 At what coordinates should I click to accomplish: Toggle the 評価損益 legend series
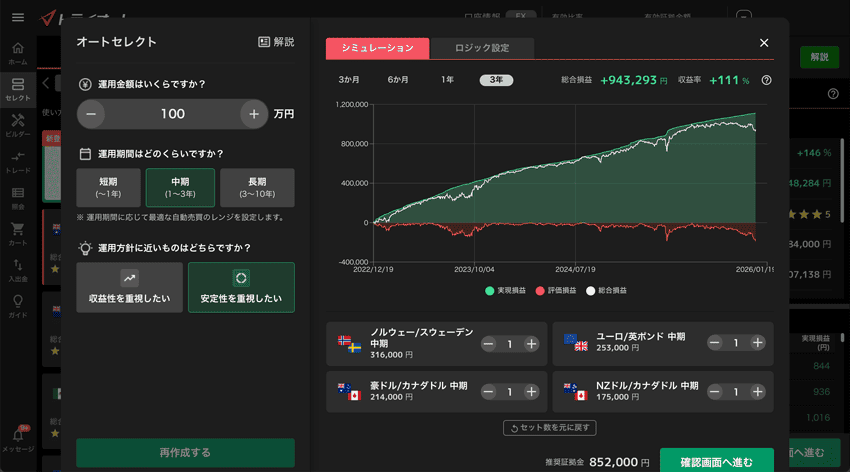556,290
